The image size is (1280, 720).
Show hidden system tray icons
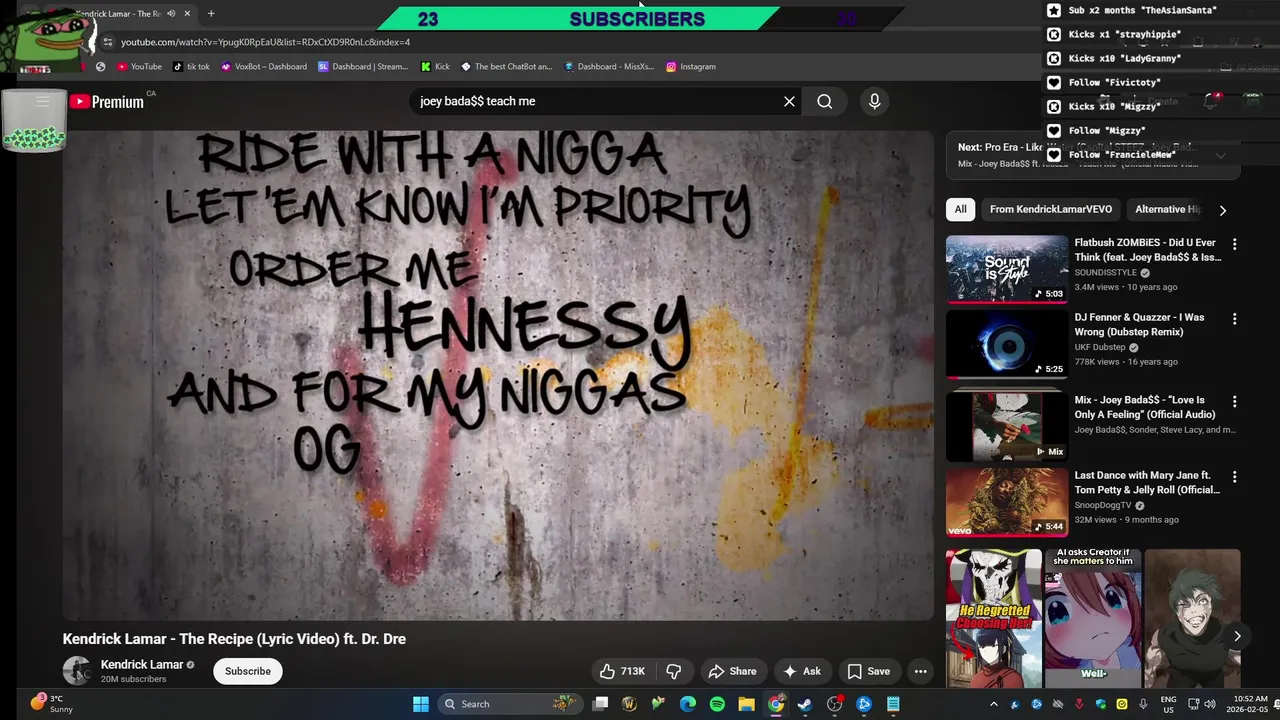click(x=993, y=704)
